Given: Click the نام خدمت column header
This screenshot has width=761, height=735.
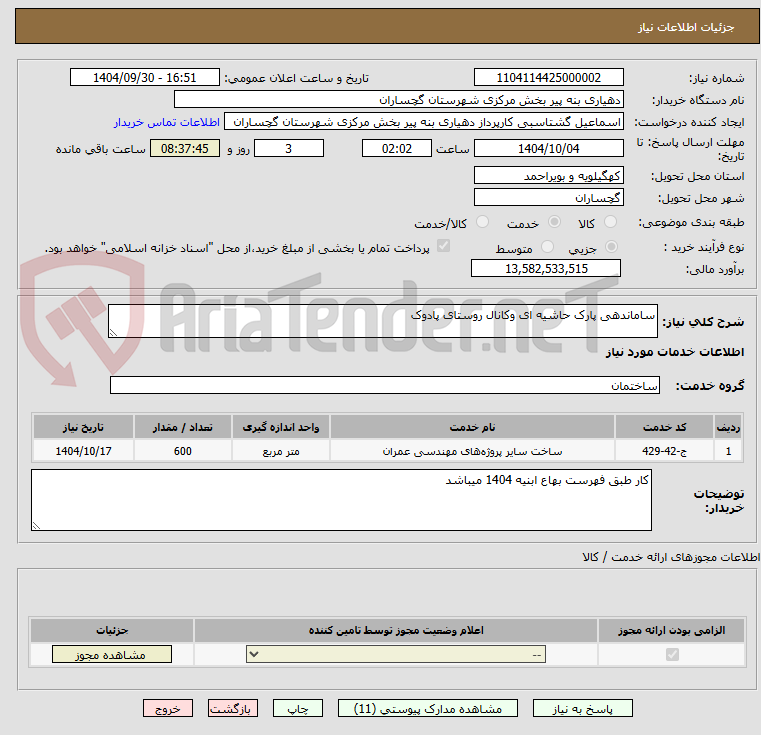Looking at the screenshot, I should point(472,427).
